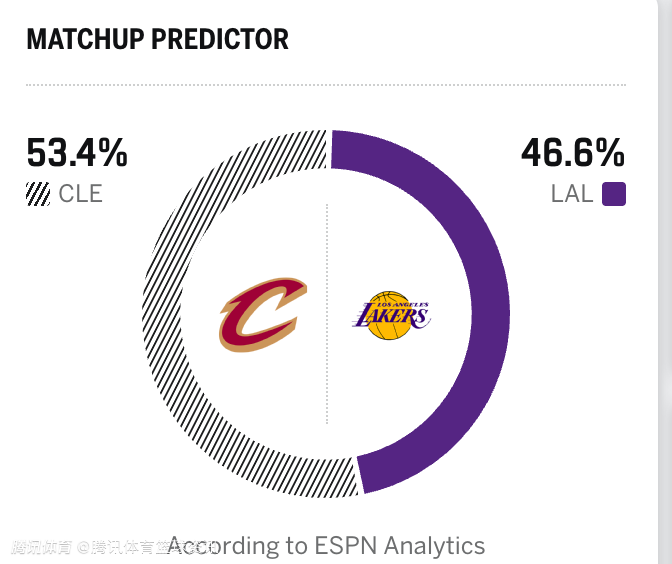672x564 pixels.
Task: Open the CLE team abbreviation label
Action: point(81,193)
